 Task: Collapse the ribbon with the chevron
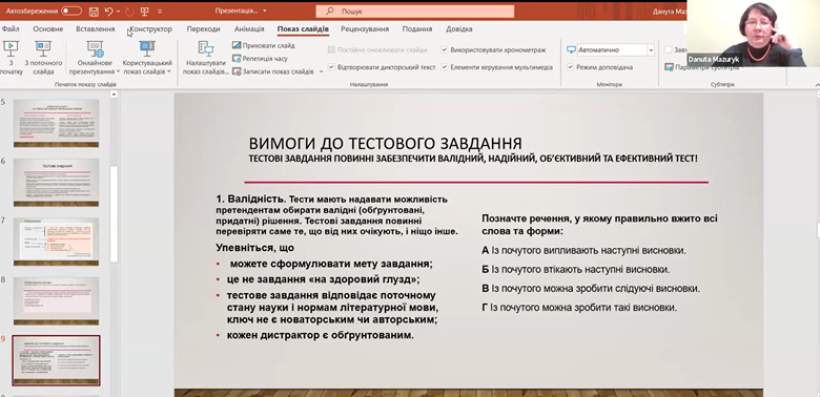pyautogui.click(x=816, y=85)
